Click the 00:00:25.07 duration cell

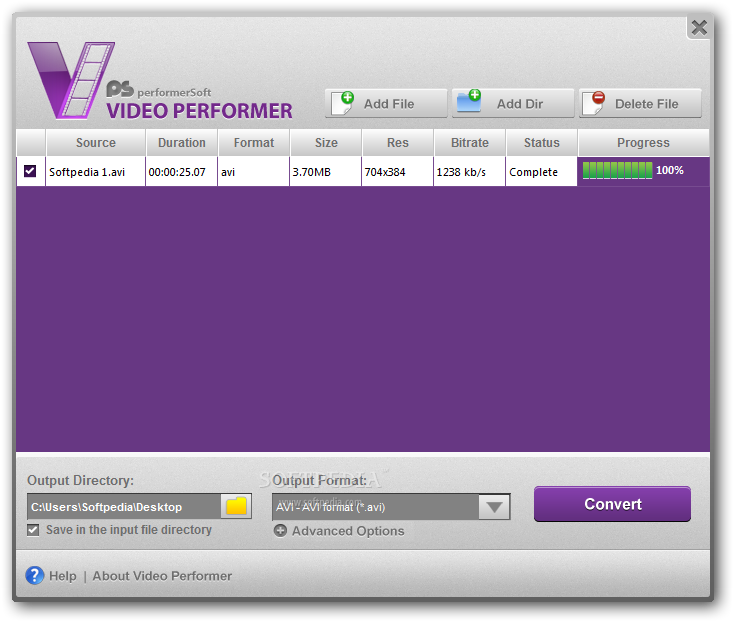tap(182, 172)
